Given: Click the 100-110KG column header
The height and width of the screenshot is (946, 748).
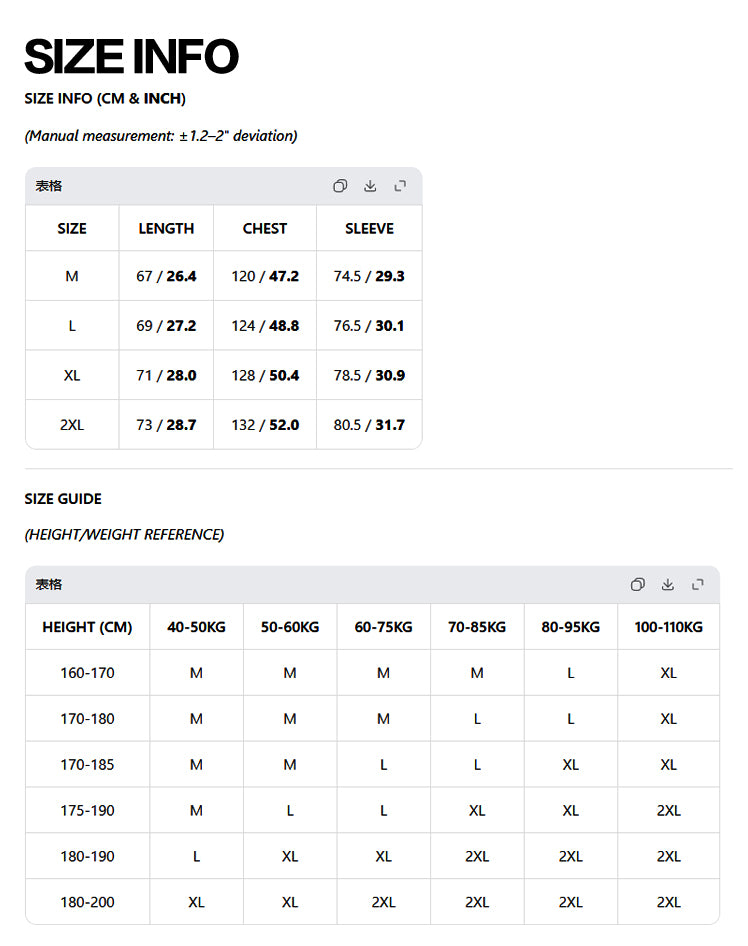Looking at the screenshot, I should [x=668, y=627].
